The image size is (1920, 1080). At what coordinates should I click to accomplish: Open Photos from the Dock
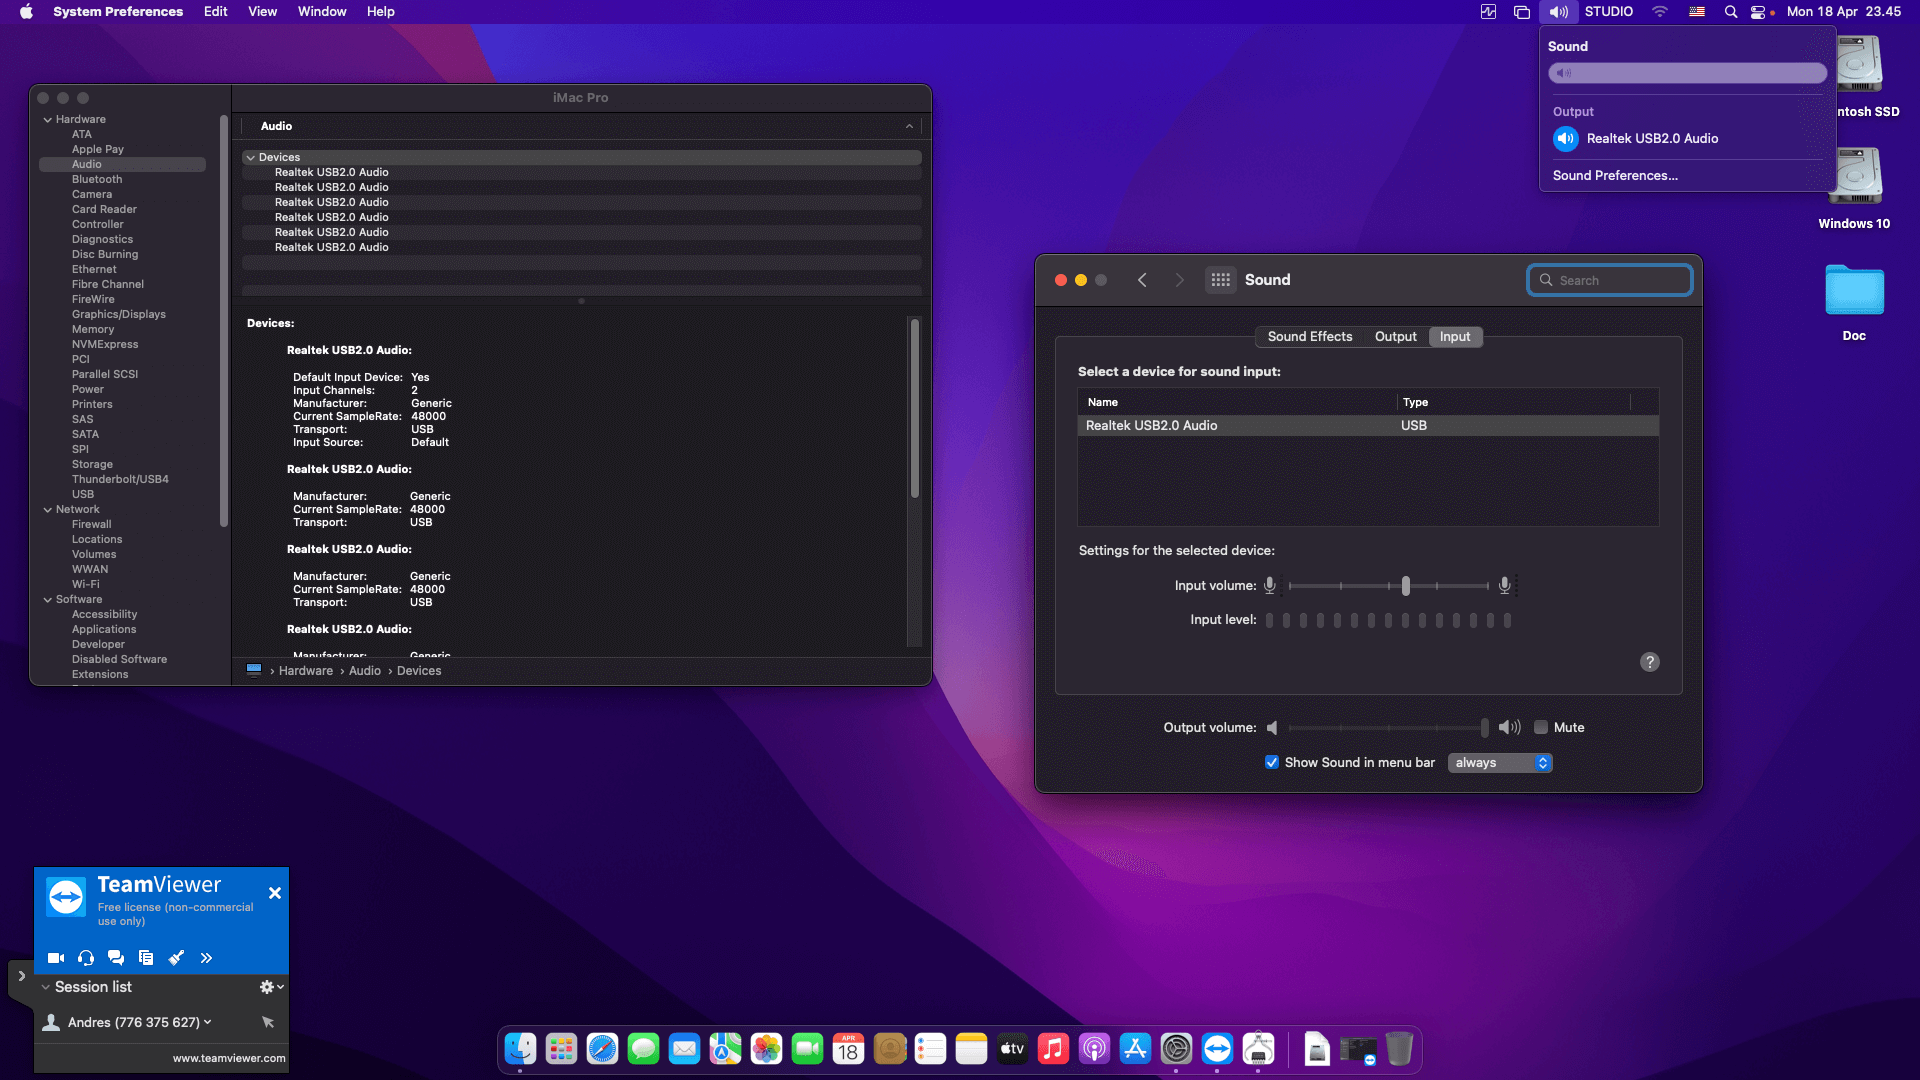click(766, 1049)
